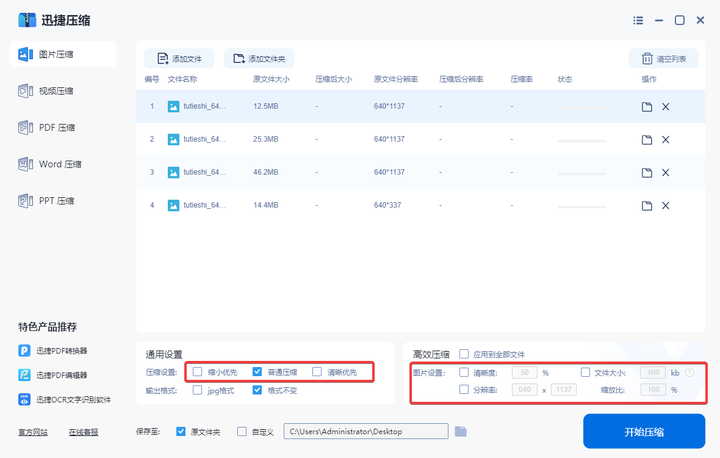The width and height of the screenshot is (720, 458).
Task: Check jpg格式 output format
Action: click(x=197, y=390)
